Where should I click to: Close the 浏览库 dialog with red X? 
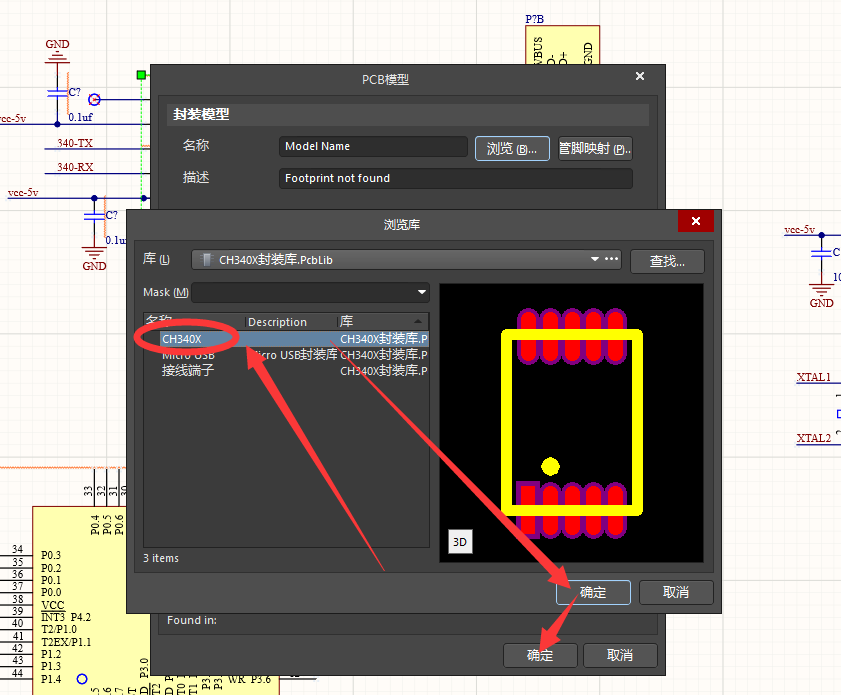tap(696, 221)
